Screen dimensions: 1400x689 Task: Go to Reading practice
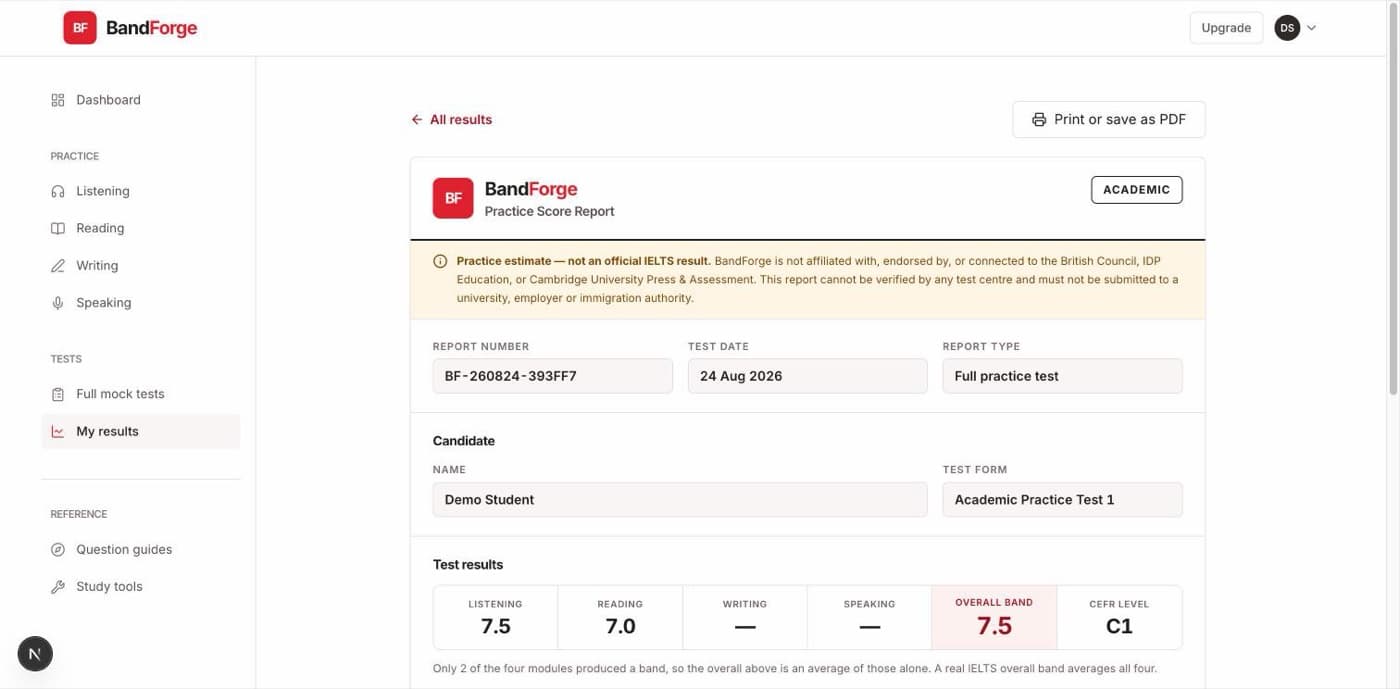(x=141, y=228)
